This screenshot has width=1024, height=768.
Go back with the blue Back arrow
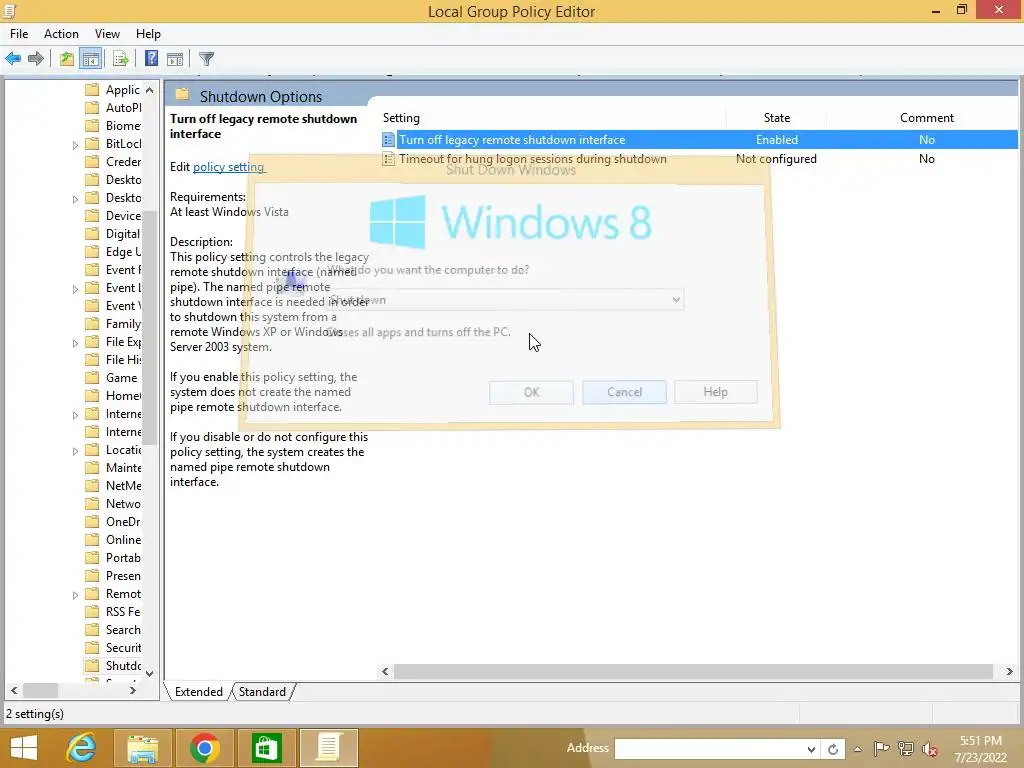13,59
